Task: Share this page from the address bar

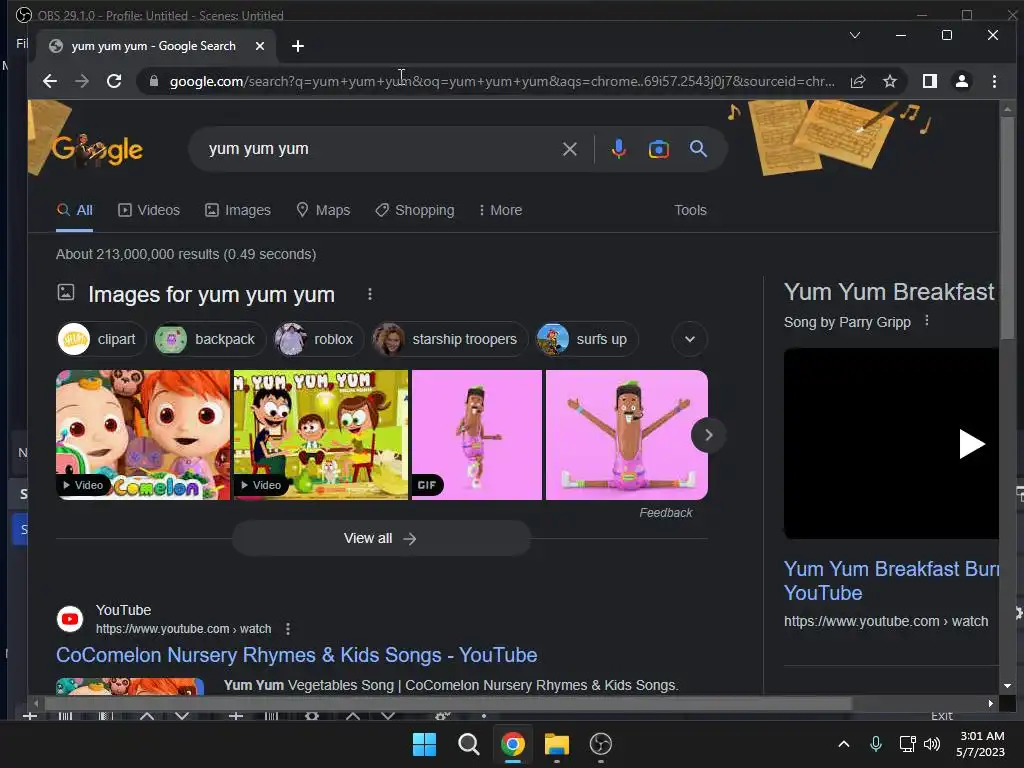Action: tap(858, 81)
